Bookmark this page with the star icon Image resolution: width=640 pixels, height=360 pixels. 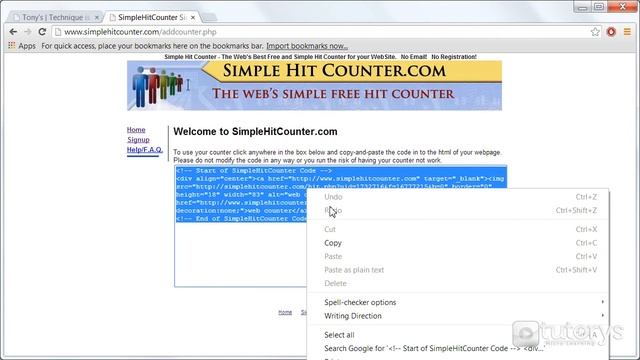(595, 32)
